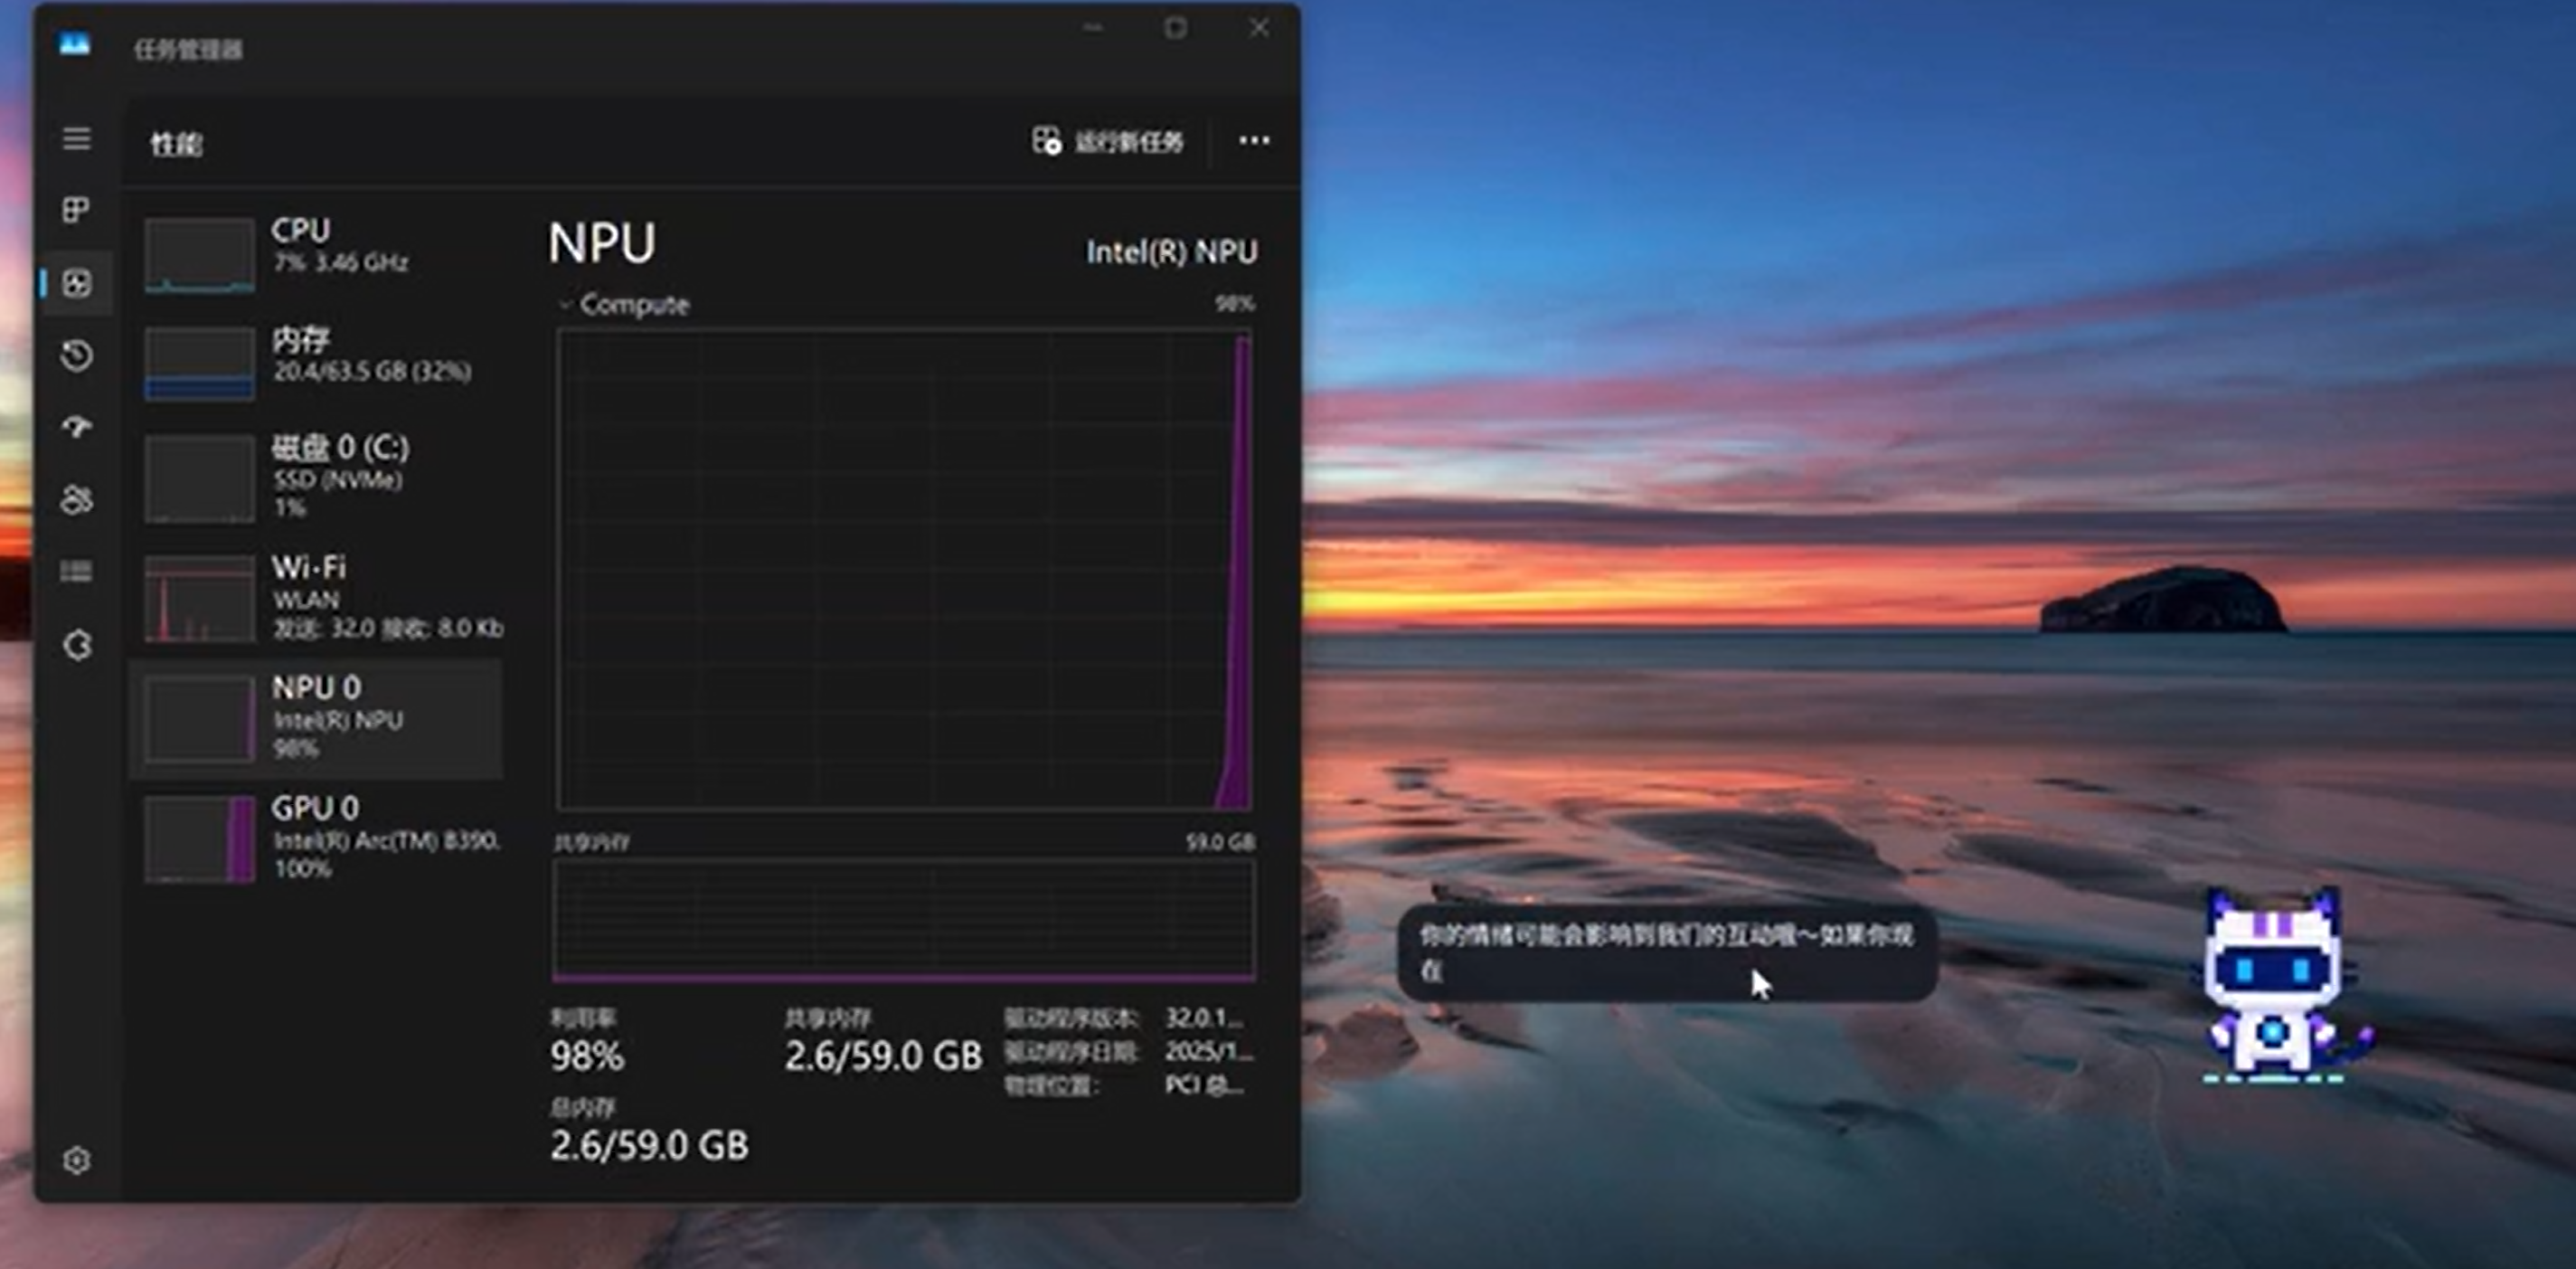The height and width of the screenshot is (1269, 2576).
Task: Click the Task Manager app icon in the title bar
Action: click(x=74, y=44)
